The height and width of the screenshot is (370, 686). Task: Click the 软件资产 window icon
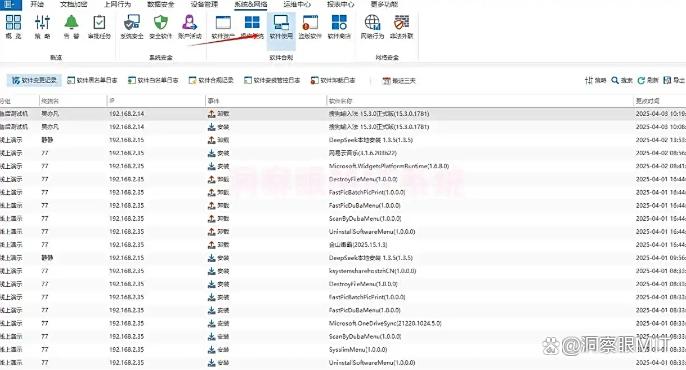223,26
